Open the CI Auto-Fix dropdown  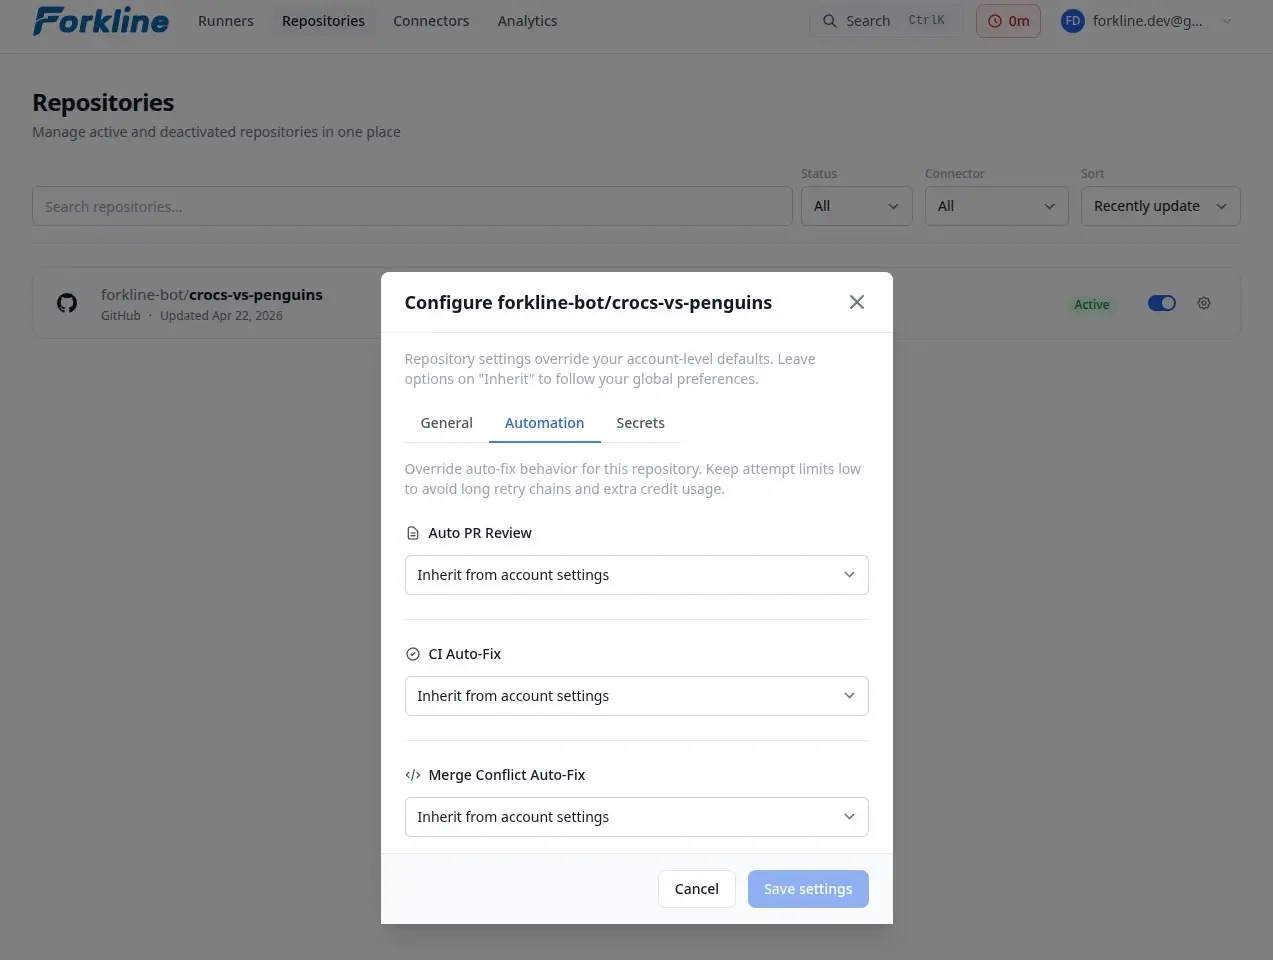coord(636,696)
